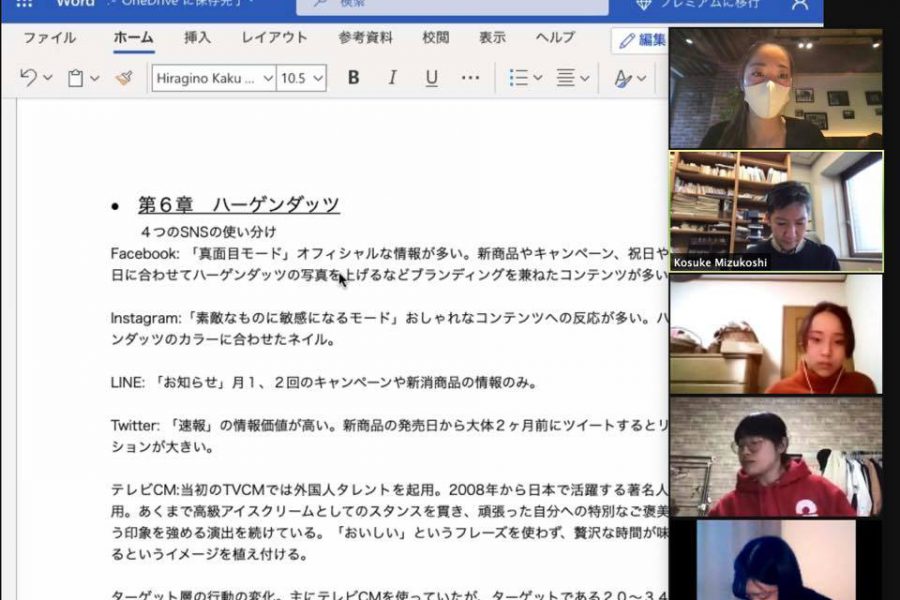
Task: Click the text るというイメージを植え付ける。
Action: 210,555
